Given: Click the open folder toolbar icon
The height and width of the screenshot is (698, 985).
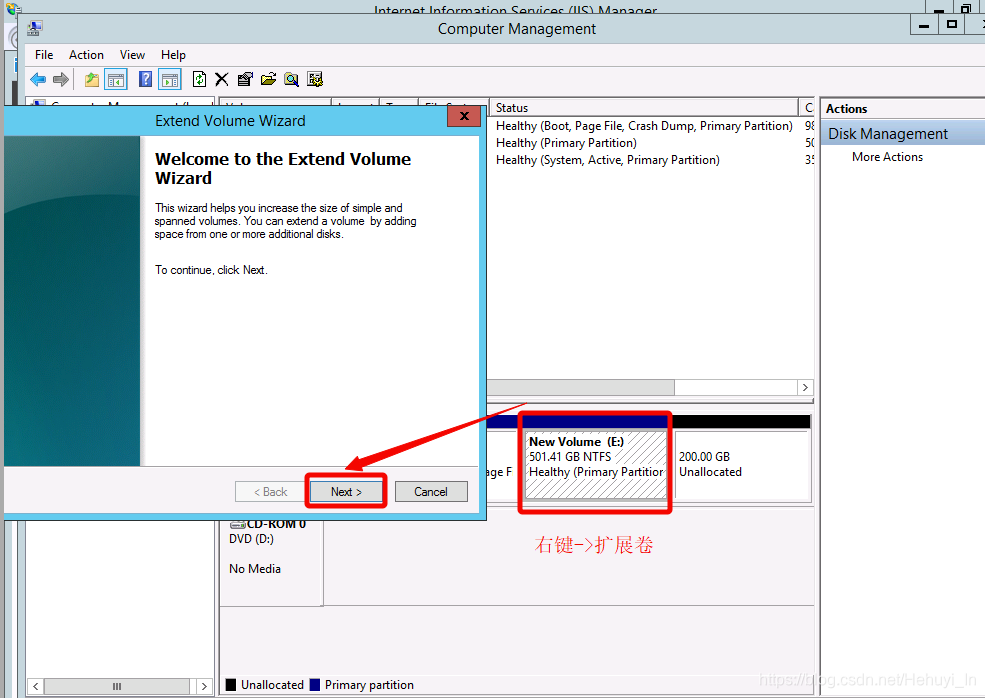Looking at the screenshot, I should pyautogui.click(x=268, y=79).
